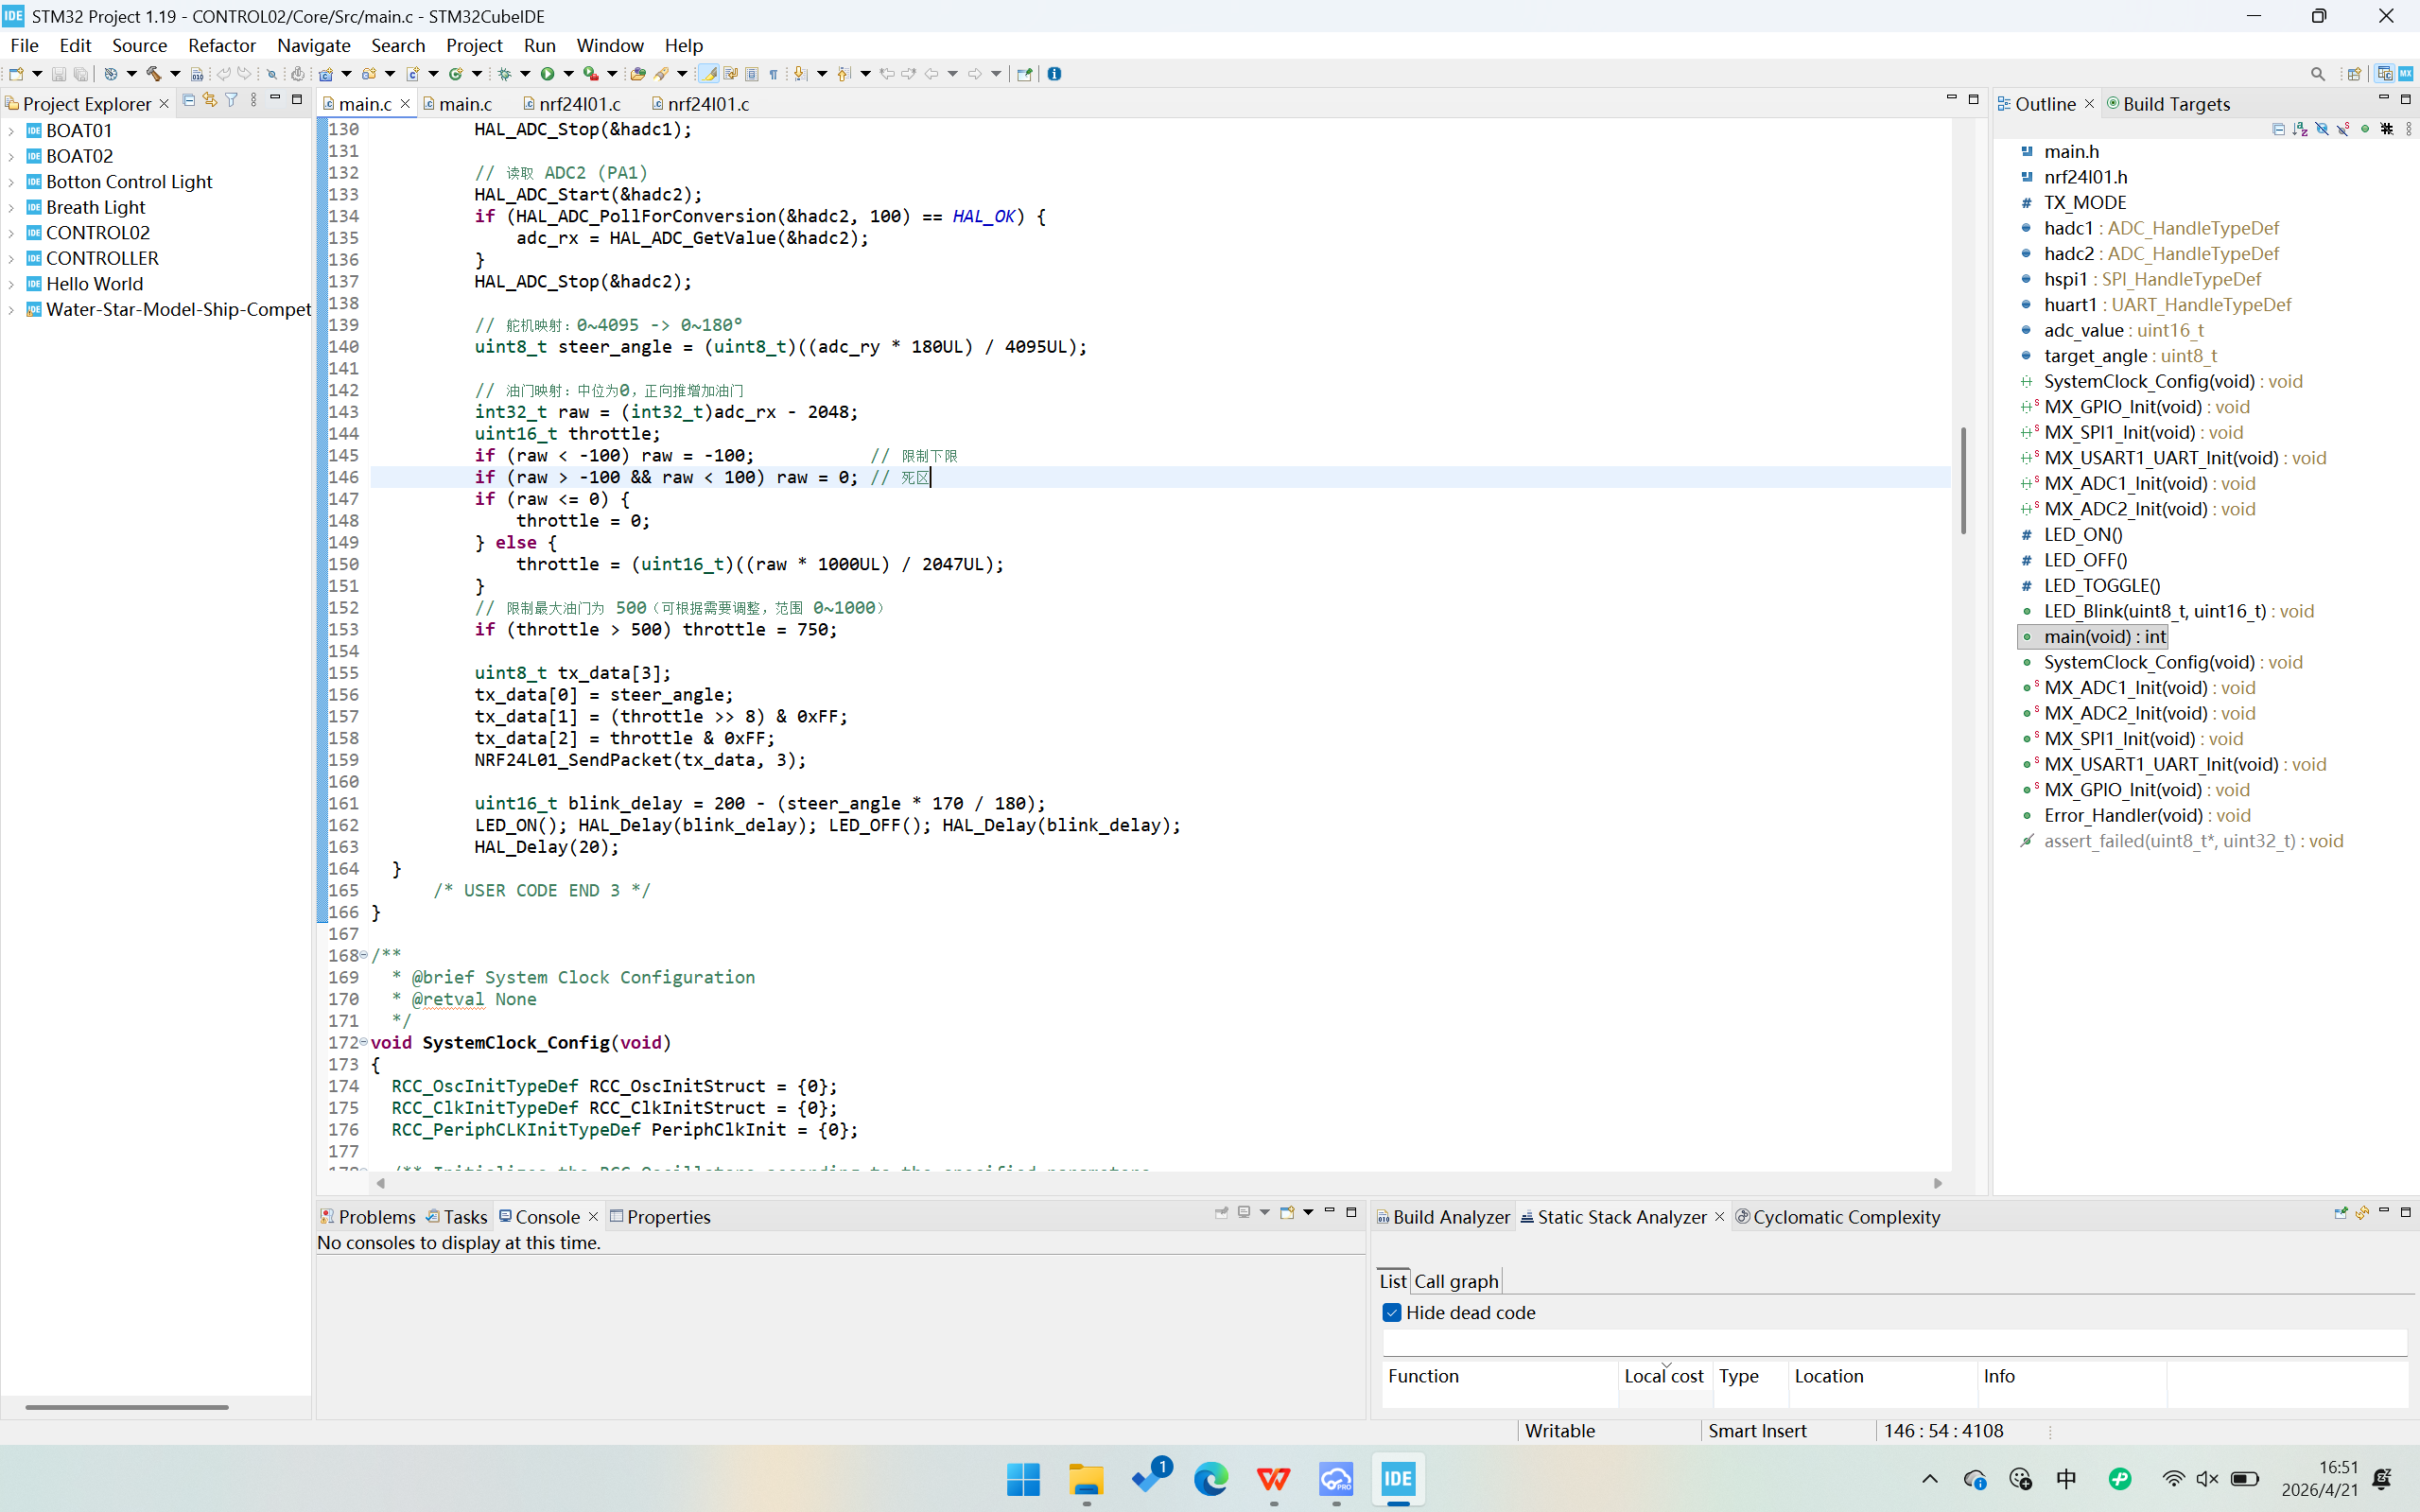The image size is (2420, 1512).
Task: Click Project Explorer filter funnel icon
Action: (x=232, y=100)
